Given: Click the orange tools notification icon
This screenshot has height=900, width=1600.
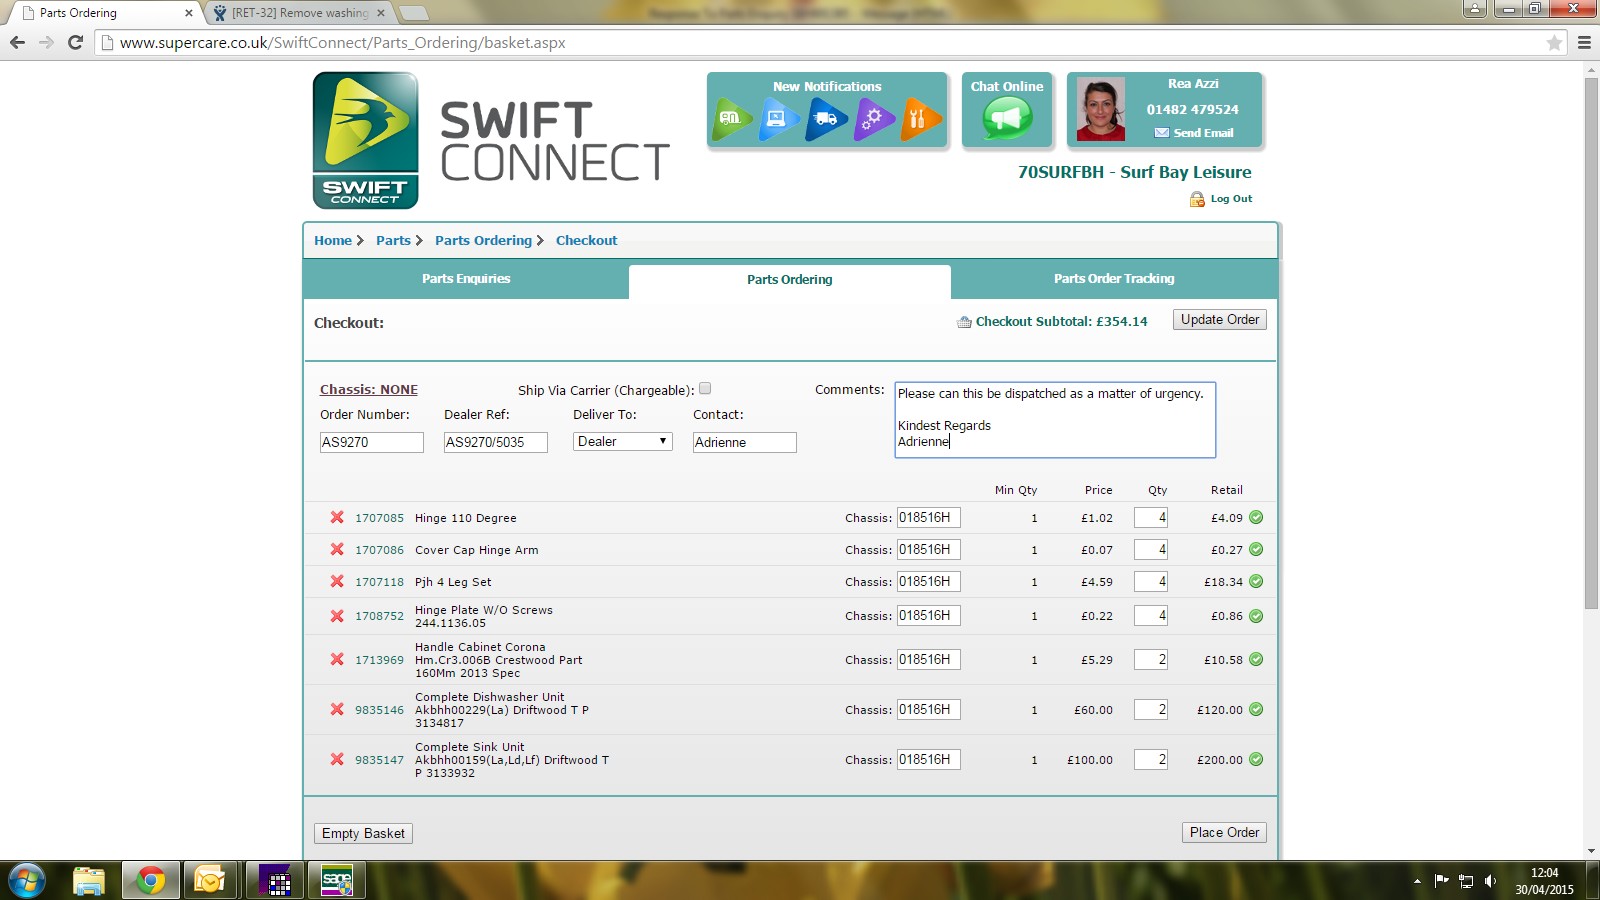Looking at the screenshot, I should (919, 119).
